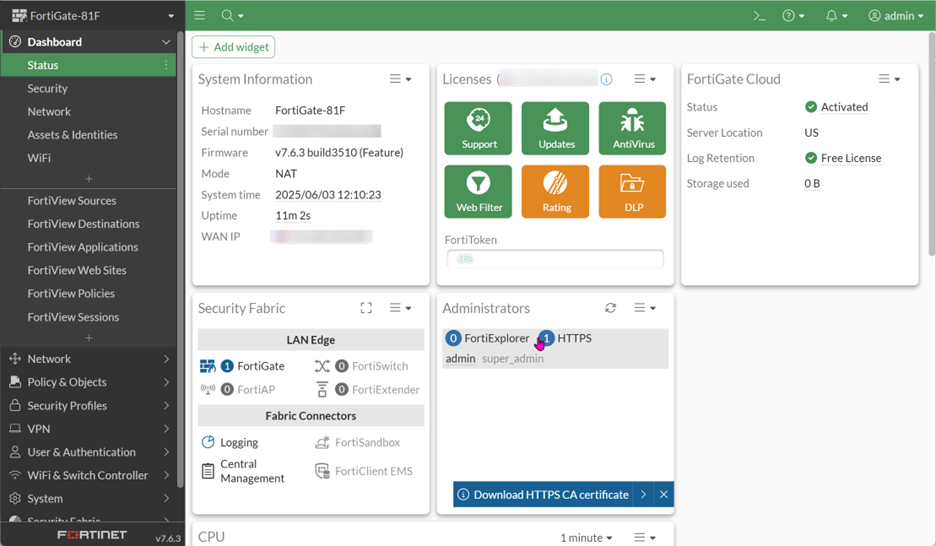Open the CLI console icon
936x546 pixels.
pos(759,16)
